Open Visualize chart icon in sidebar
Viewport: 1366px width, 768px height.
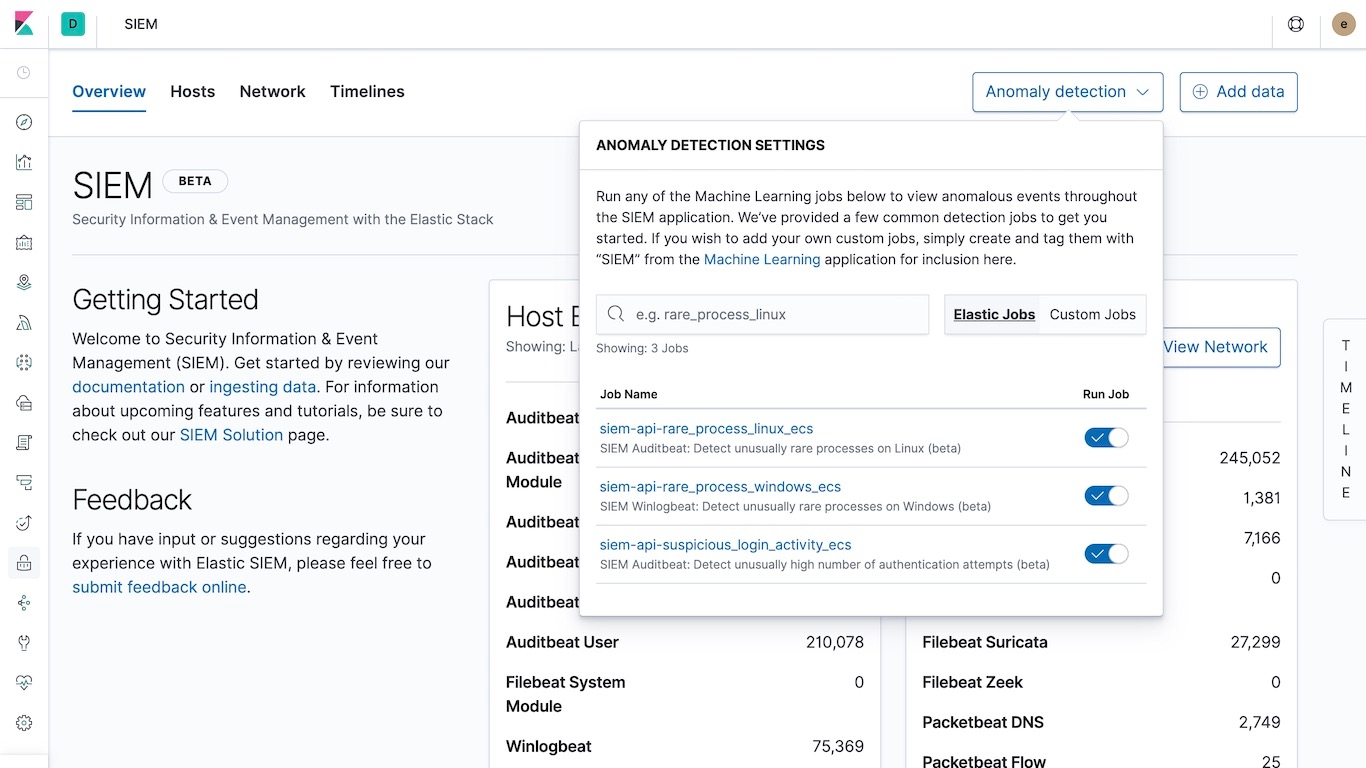[x=24, y=162]
